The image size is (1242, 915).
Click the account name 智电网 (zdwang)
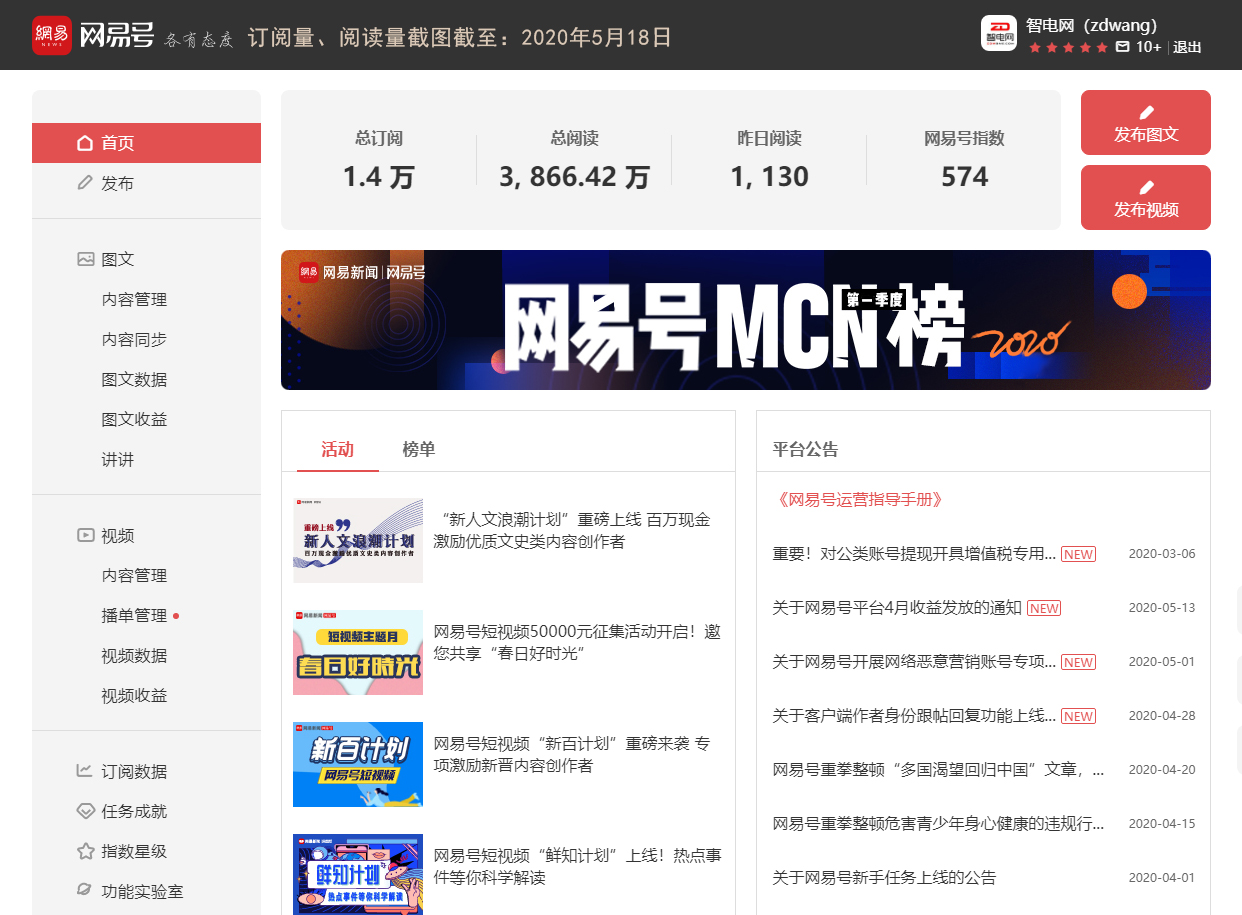(1091, 25)
